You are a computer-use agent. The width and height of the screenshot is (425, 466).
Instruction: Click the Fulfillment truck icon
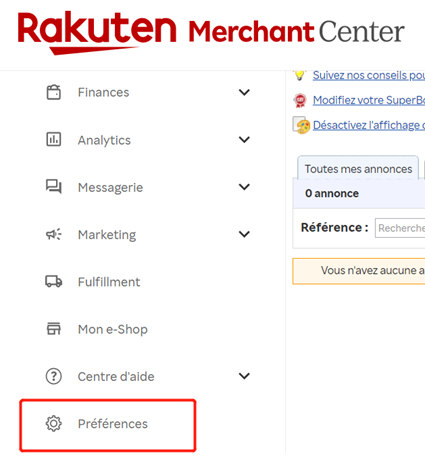point(54,282)
